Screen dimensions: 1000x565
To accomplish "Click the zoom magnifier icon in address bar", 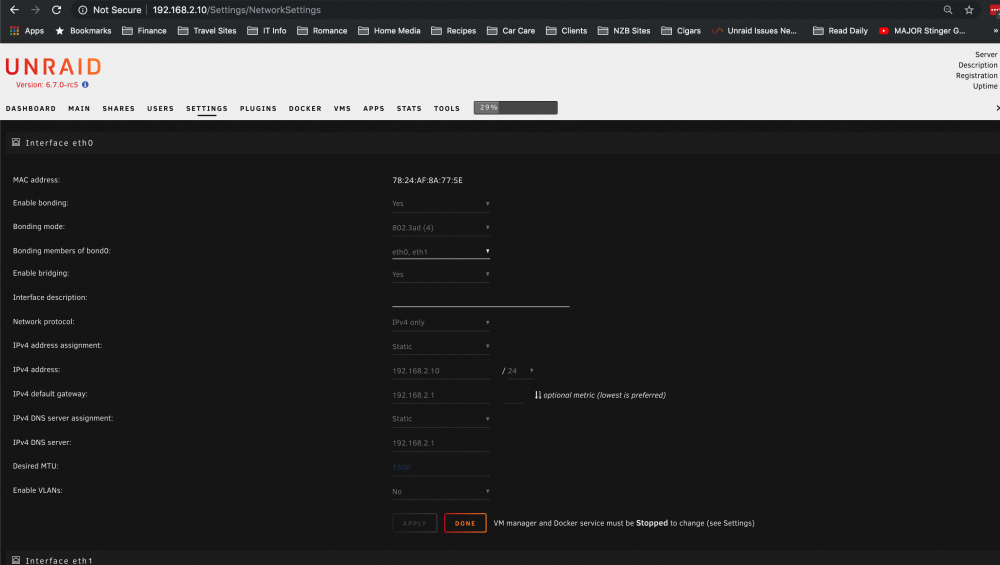I will (948, 10).
